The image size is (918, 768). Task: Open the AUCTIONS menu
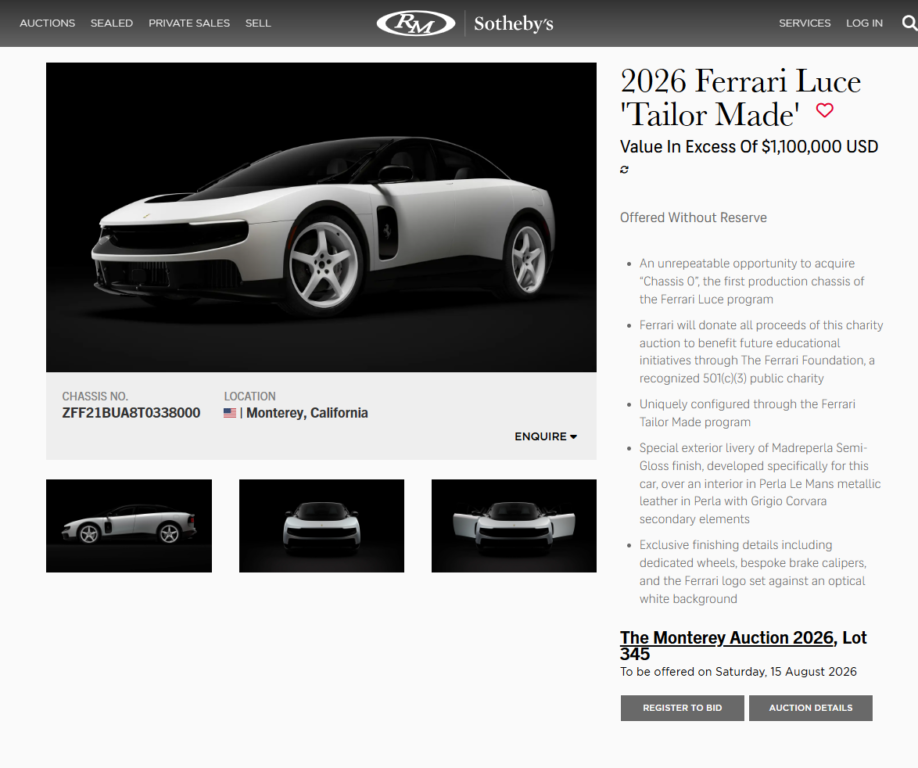click(x=47, y=23)
